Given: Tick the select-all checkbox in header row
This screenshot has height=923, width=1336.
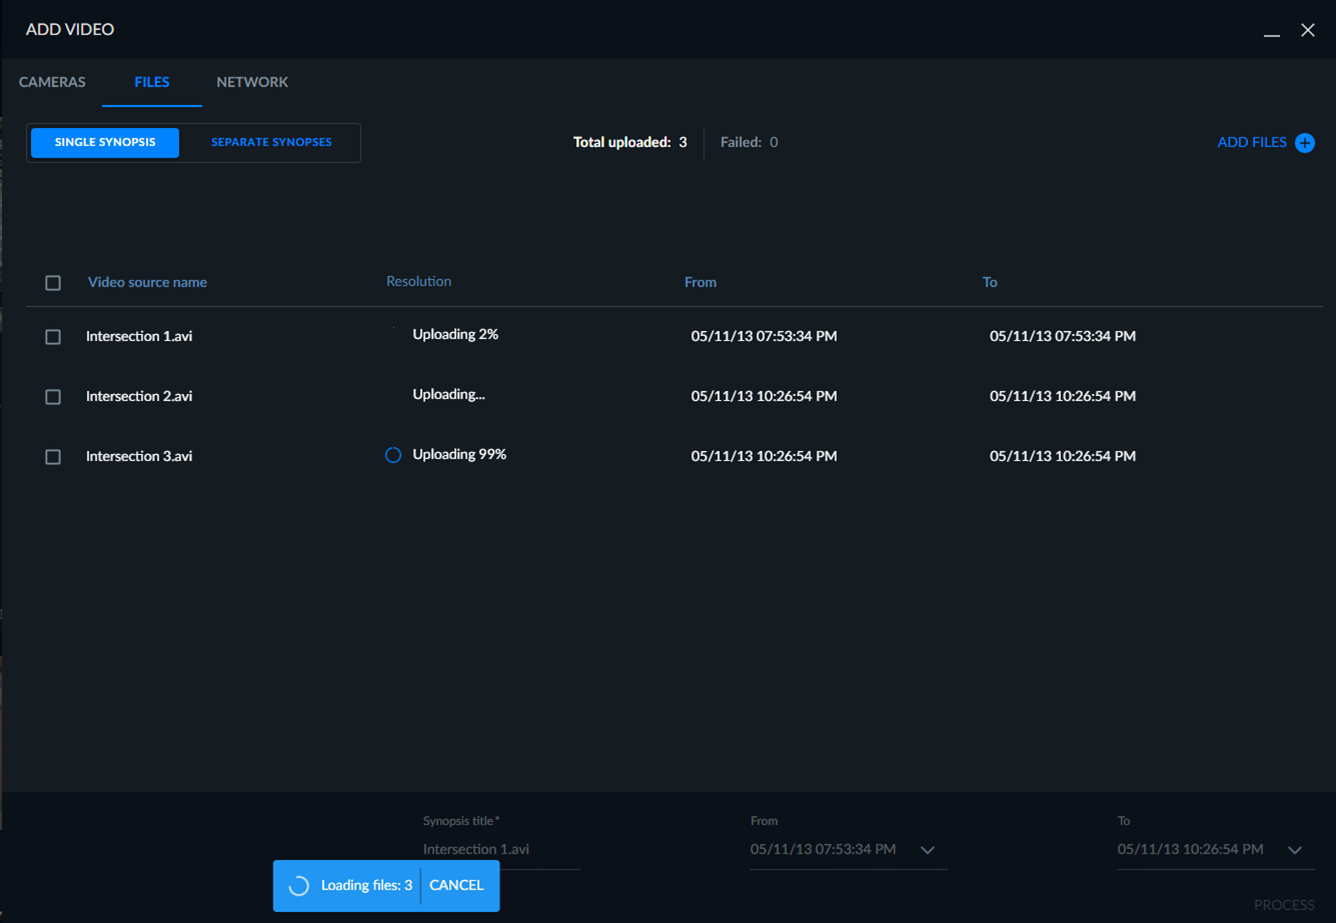Looking at the screenshot, I should pyautogui.click(x=53, y=283).
